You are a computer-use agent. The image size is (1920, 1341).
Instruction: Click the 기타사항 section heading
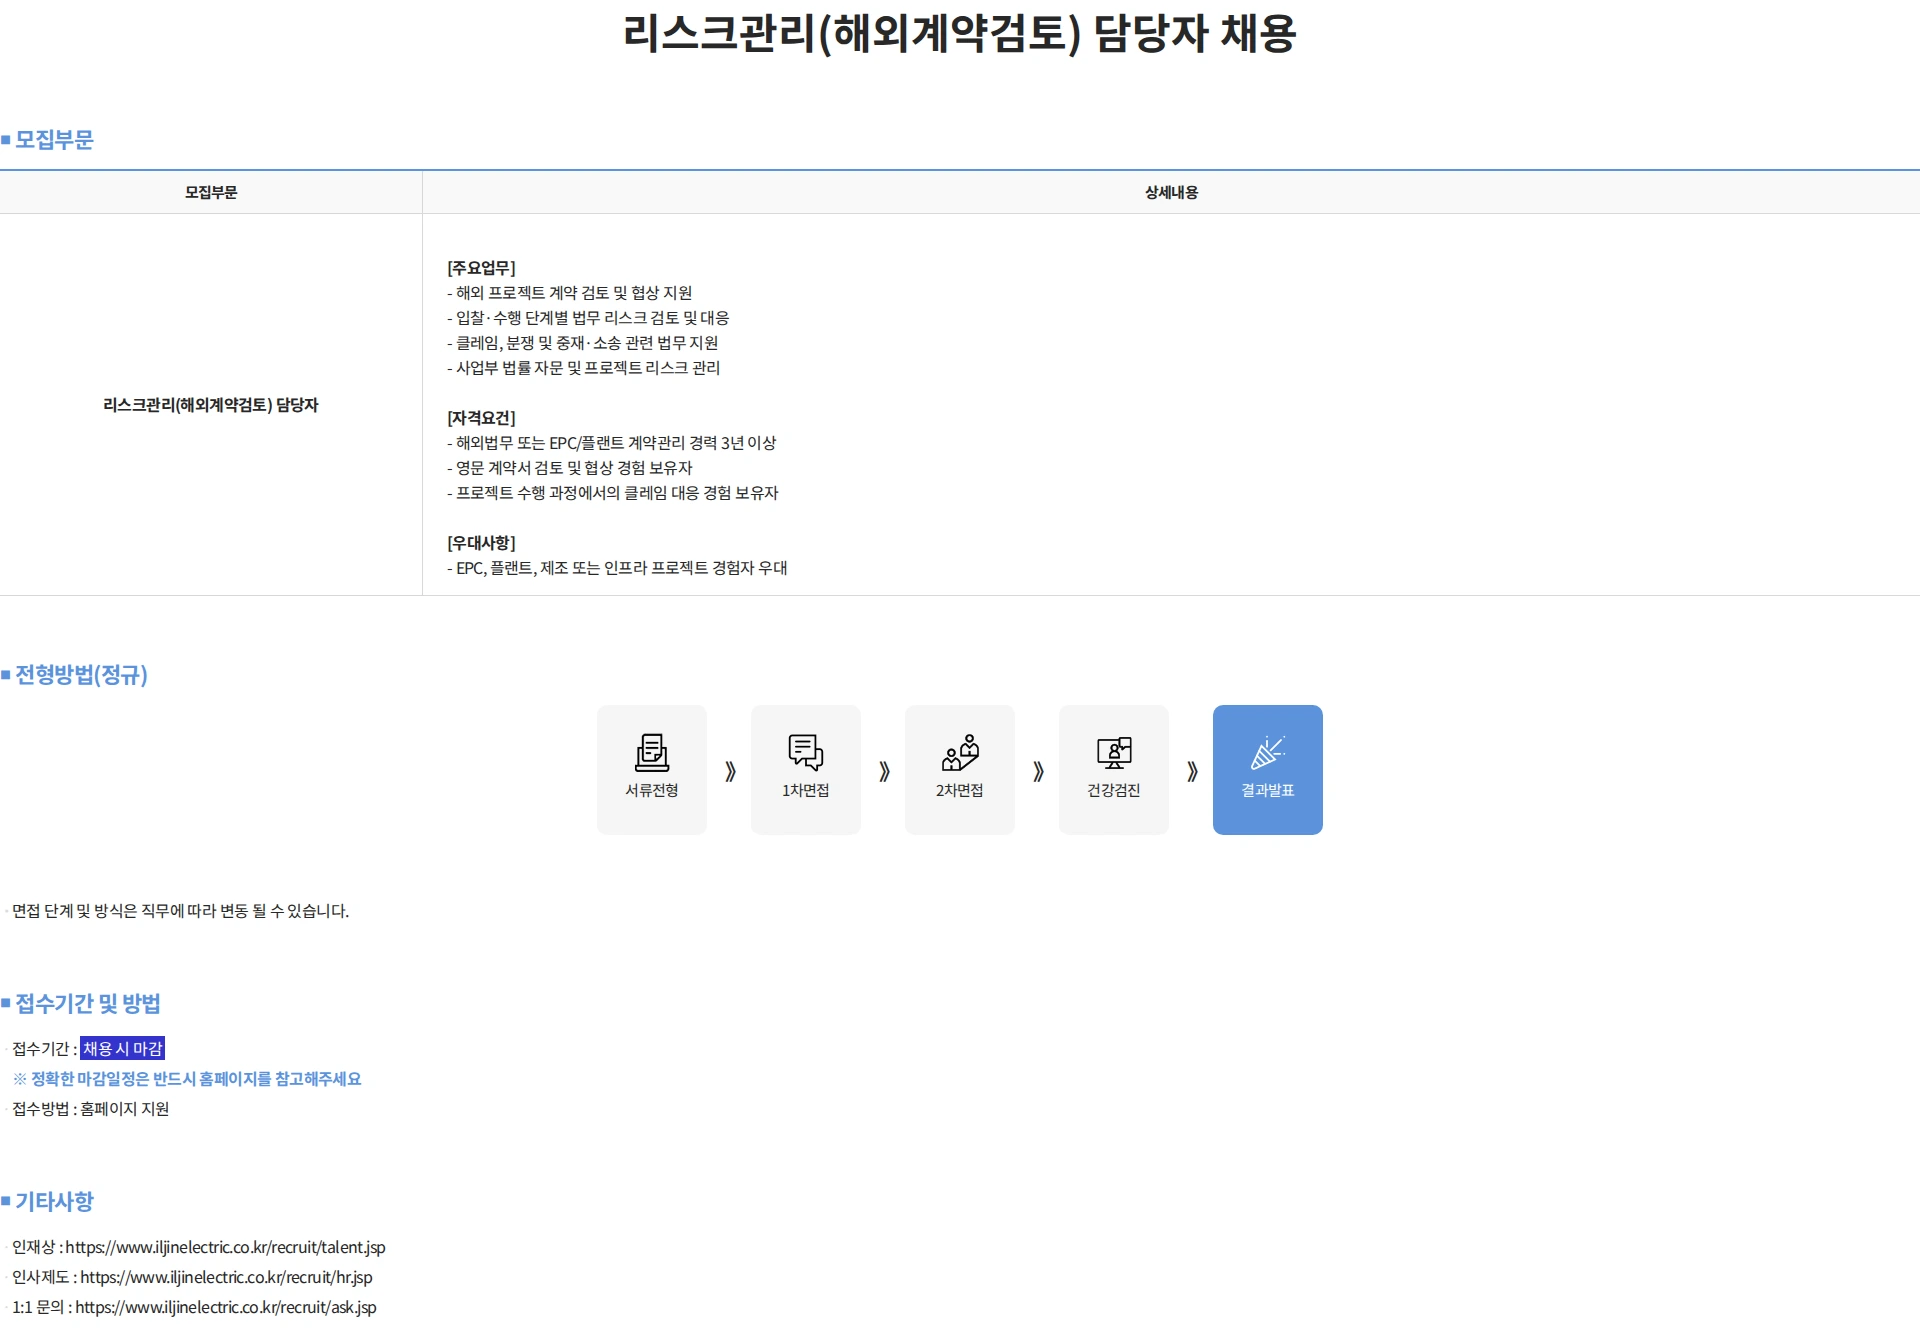coord(53,1202)
